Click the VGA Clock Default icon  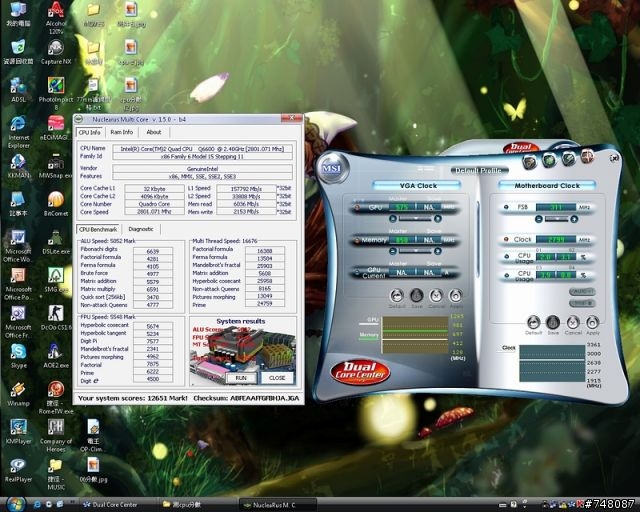397,295
